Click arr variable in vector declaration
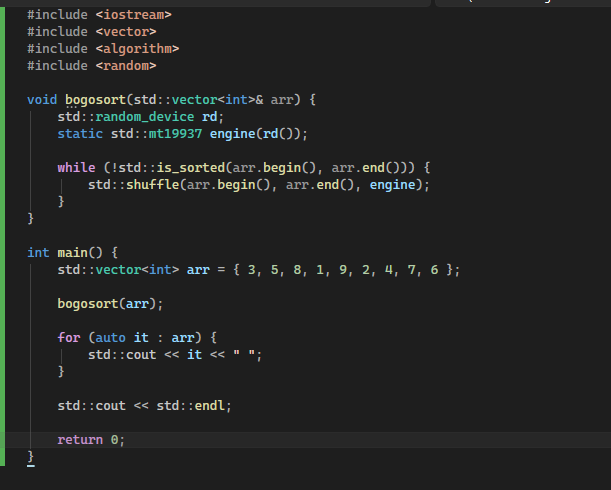This screenshot has height=490, width=611. (x=198, y=270)
